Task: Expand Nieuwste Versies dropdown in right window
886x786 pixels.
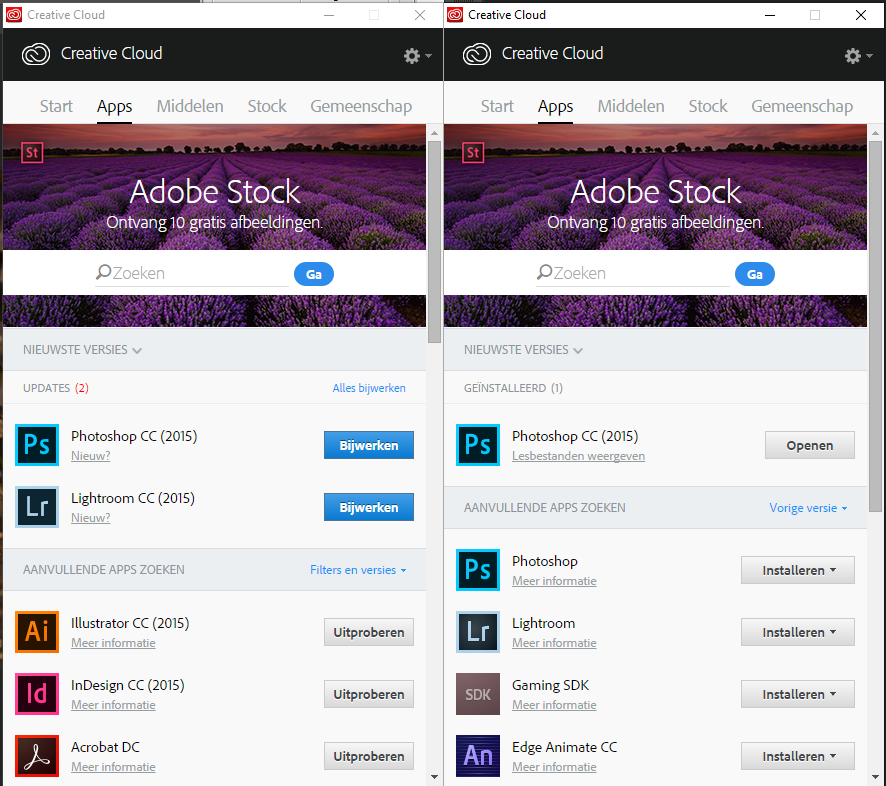Action: pyautogui.click(x=523, y=350)
